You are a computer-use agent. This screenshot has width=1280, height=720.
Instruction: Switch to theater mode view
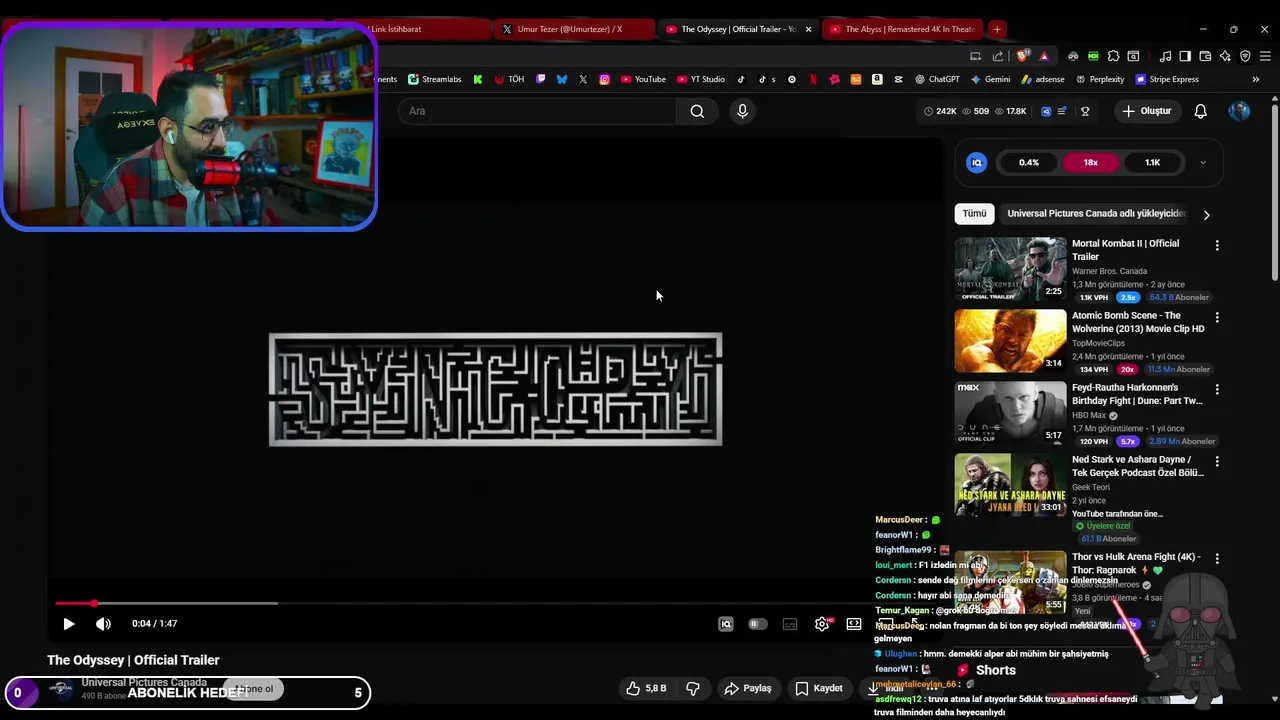(x=854, y=624)
